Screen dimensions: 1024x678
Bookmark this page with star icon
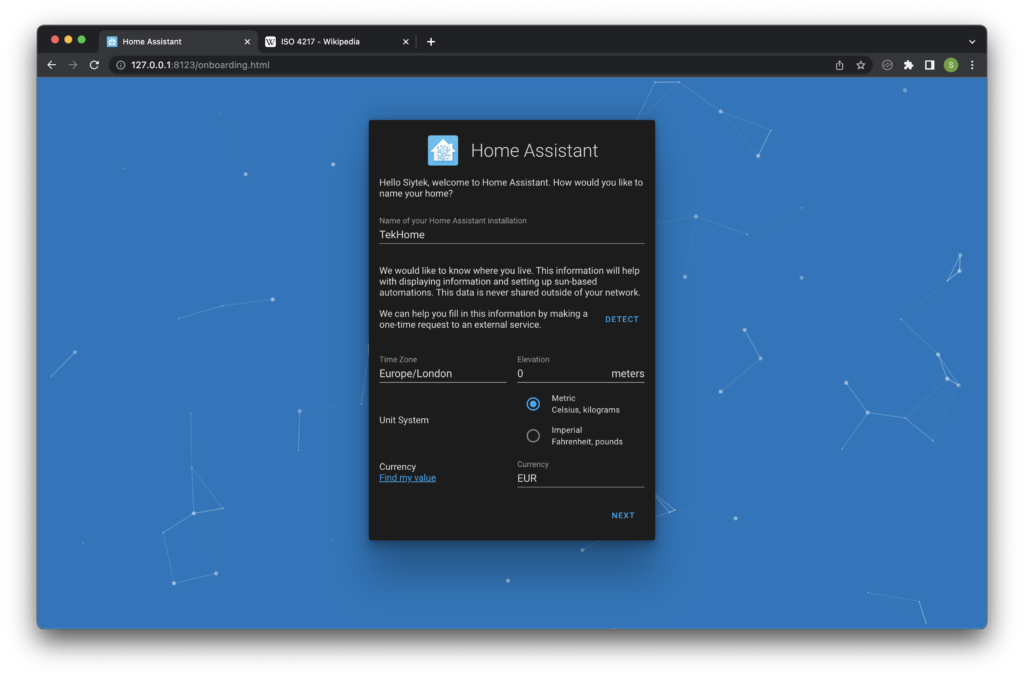click(861, 65)
